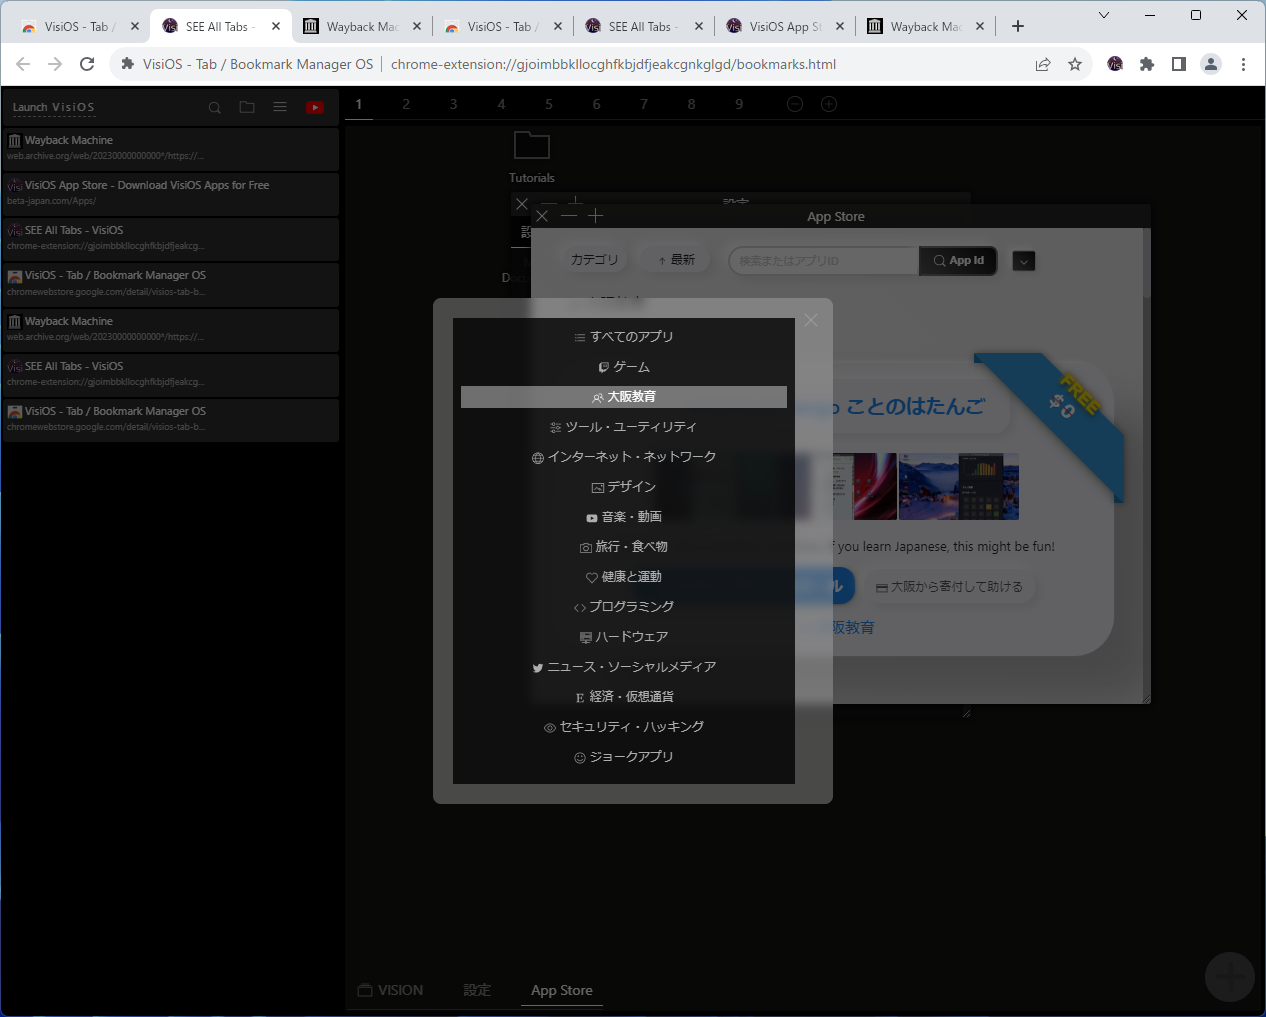Click the round plus button in the bottom corner
1266x1017 pixels.
click(x=1230, y=977)
